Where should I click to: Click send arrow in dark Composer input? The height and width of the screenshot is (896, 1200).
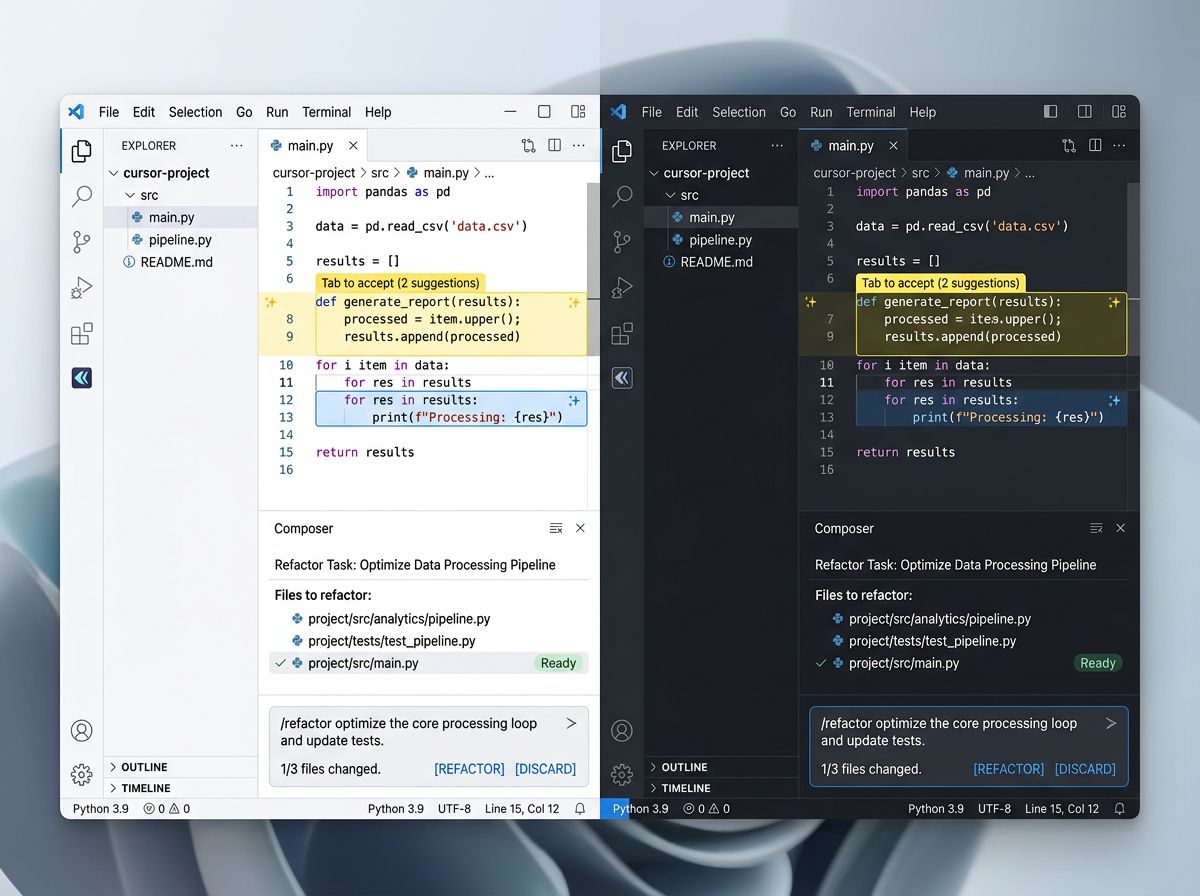1111,723
